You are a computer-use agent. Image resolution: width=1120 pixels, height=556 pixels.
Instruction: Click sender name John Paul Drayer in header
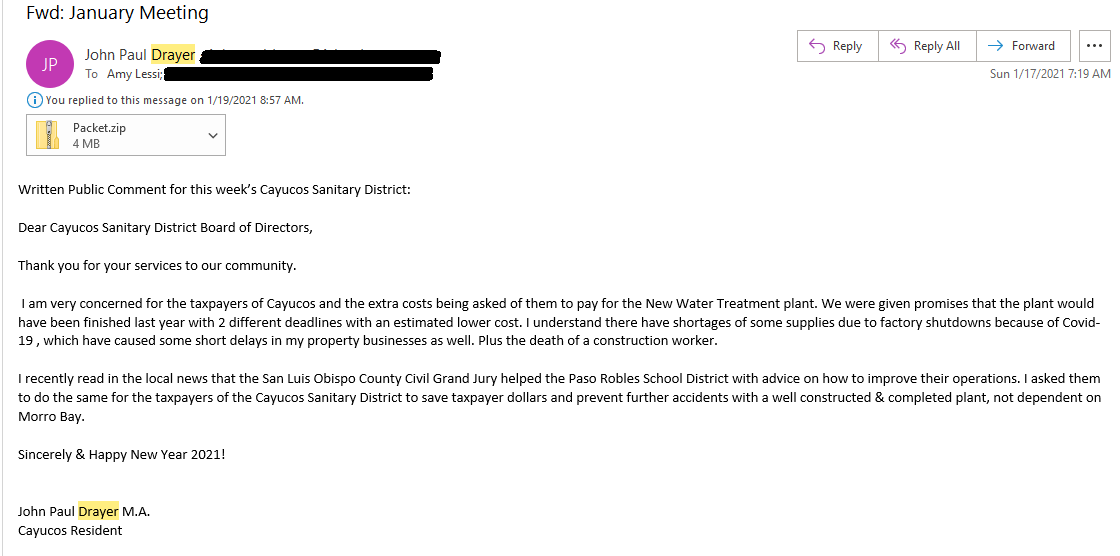pos(140,55)
